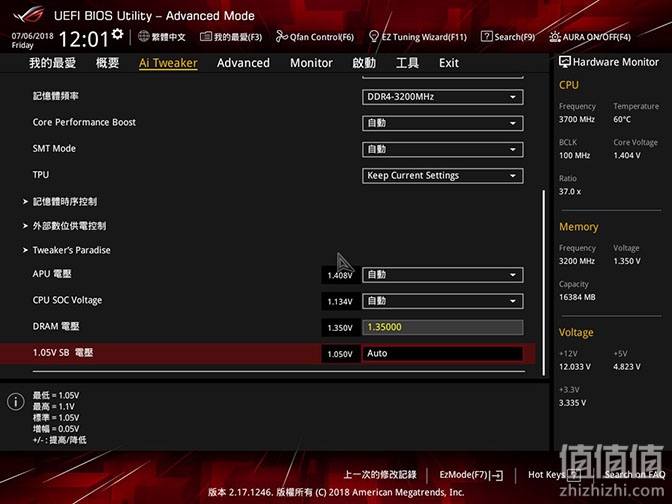Select the Exit tab
Screen dimensions: 672x504
[x=449, y=63]
